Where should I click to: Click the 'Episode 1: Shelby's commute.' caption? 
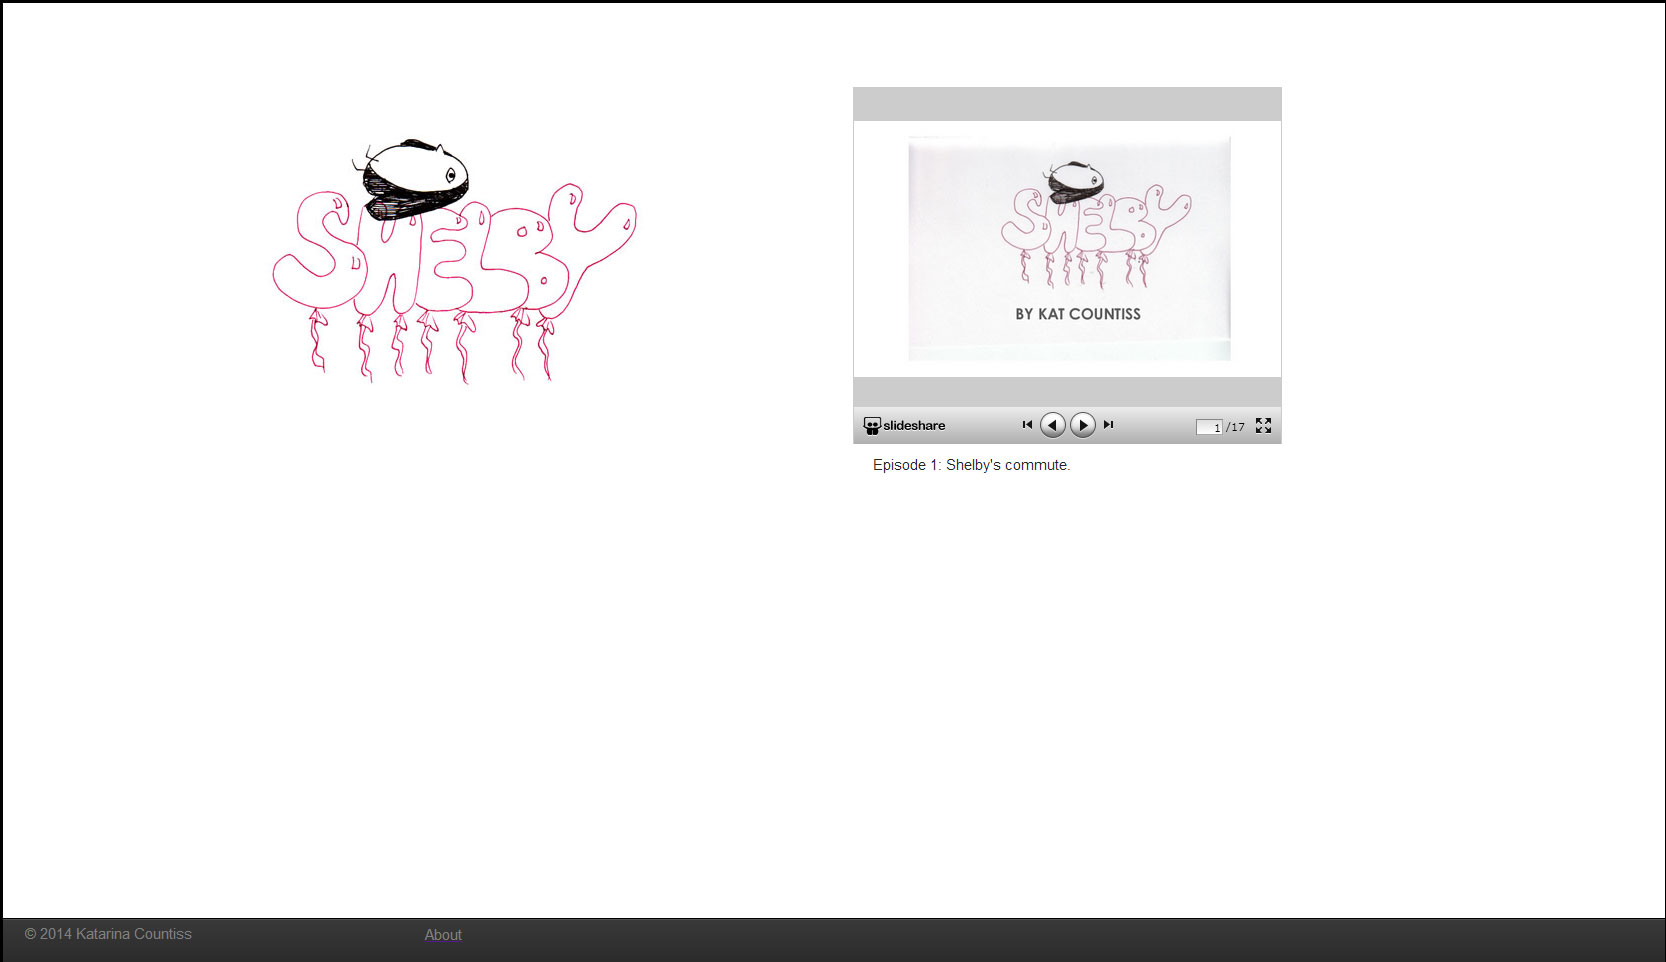tap(971, 465)
